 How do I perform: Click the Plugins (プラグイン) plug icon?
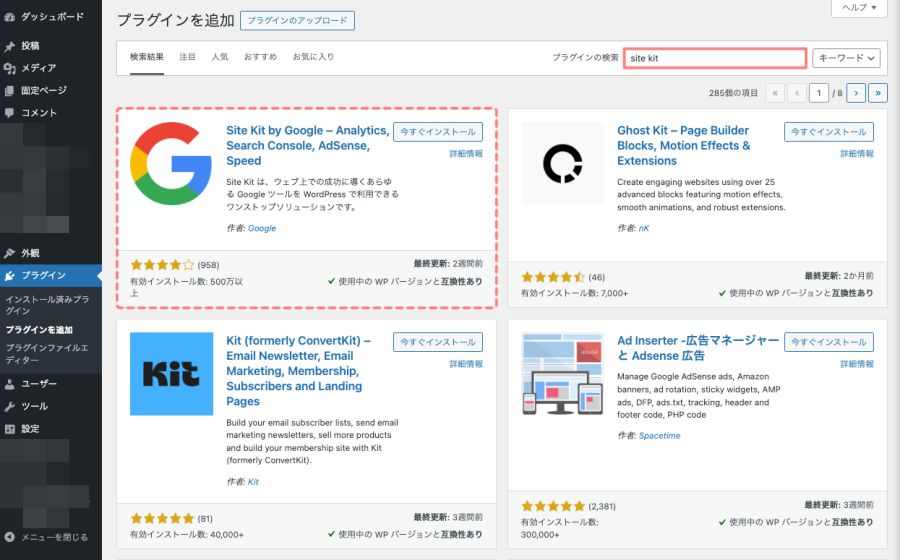pyautogui.click(x=9, y=275)
